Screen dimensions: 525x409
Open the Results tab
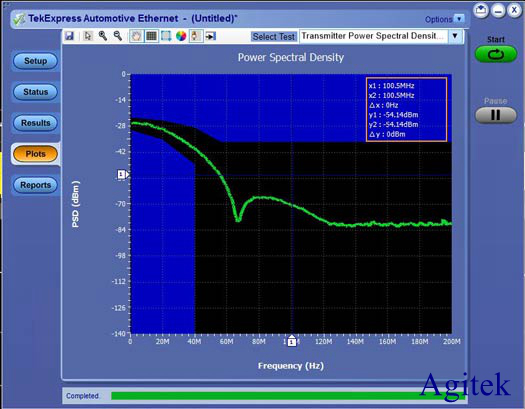(x=35, y=123)
